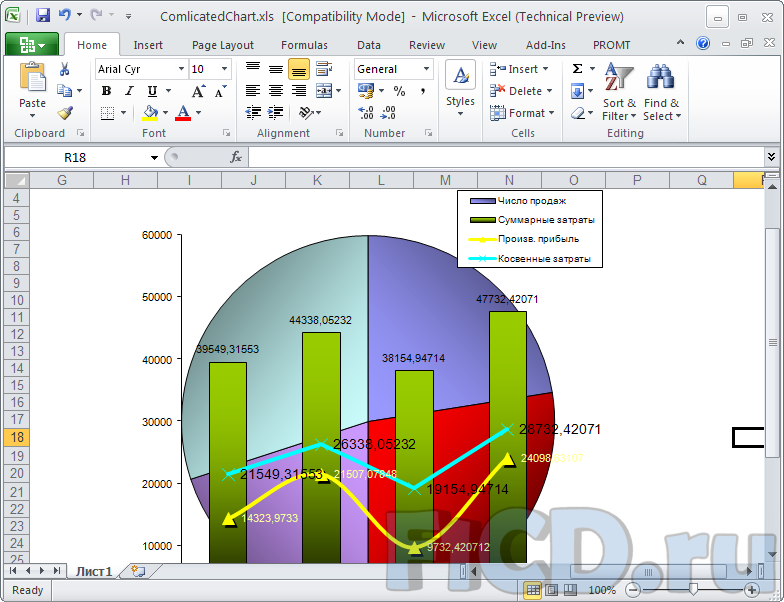Toggle Italic formatting

(x=130, y=91)
